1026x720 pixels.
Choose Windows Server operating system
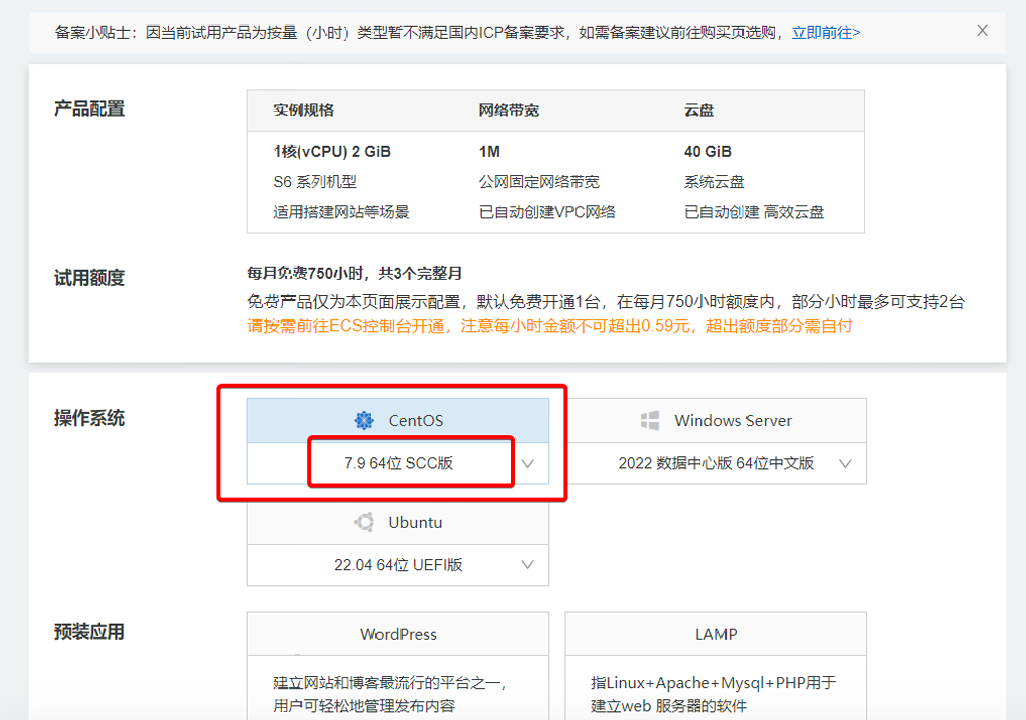pyautogui.click(x=716, y=420)
